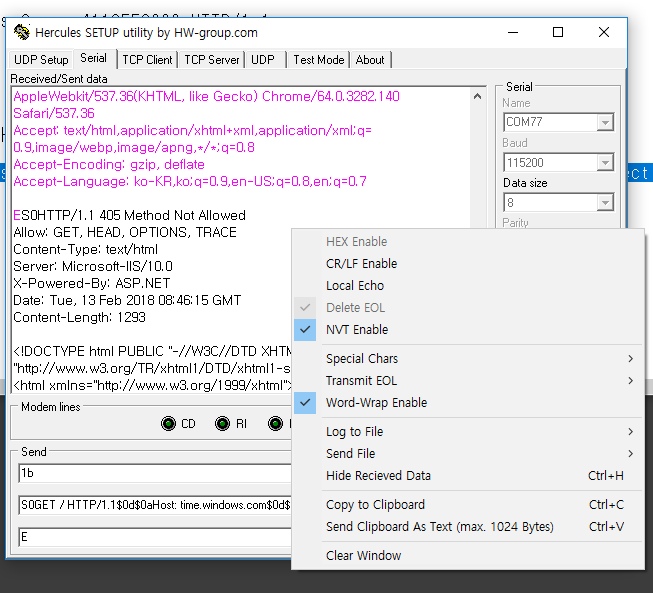Open the COM77 port name dropdown
Image resolution: width=653 pixels, height=593 pixels.
(x=605, y=122)
